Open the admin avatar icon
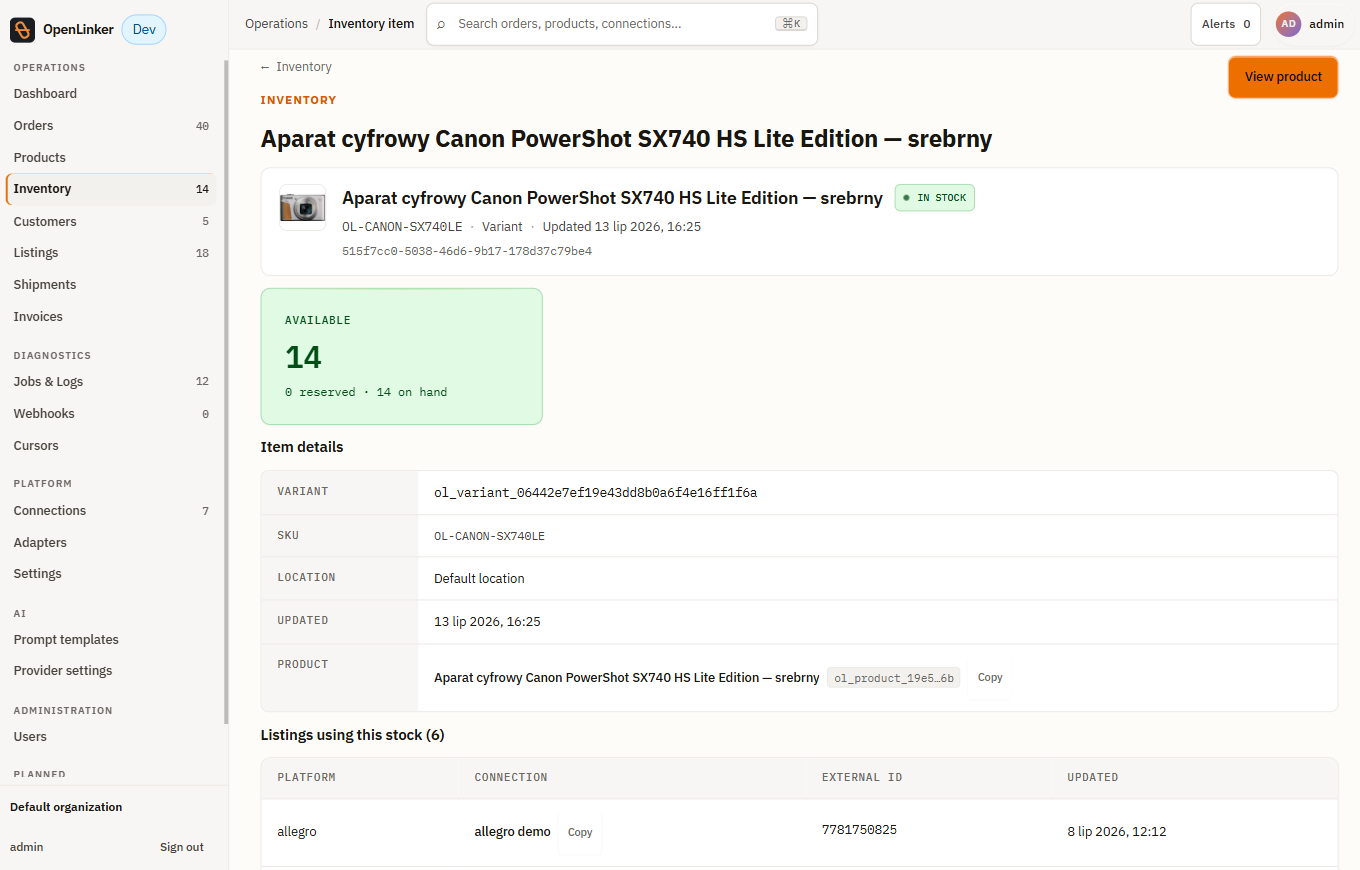Image resolution: width=1360 pixels, height=870 pixels. 1288,24
